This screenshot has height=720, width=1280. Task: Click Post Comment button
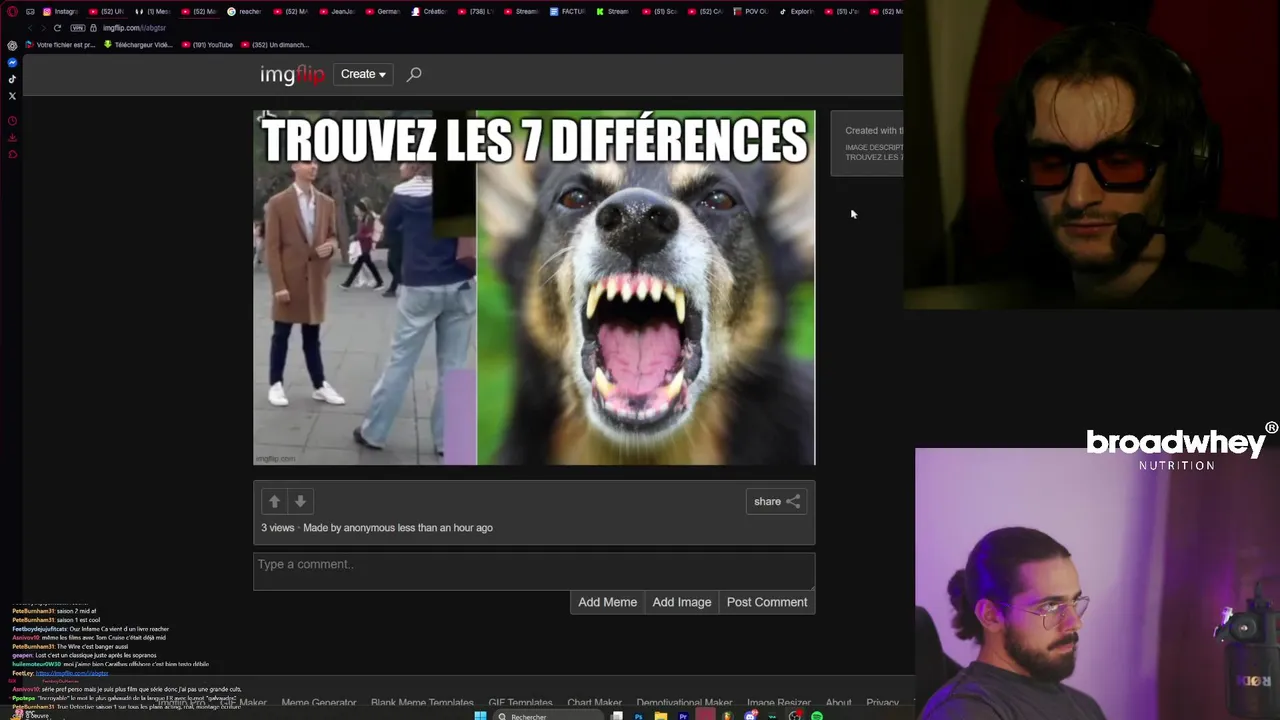point(767,602)
